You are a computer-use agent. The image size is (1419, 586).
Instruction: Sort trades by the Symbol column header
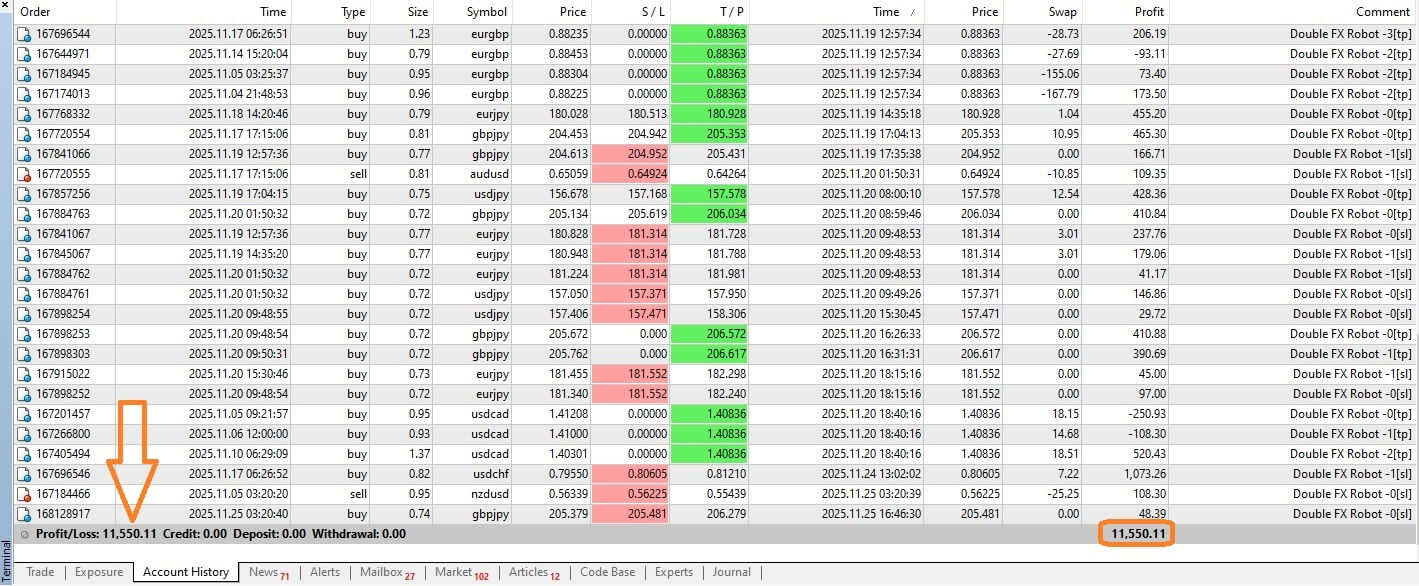tap(487, 12)
